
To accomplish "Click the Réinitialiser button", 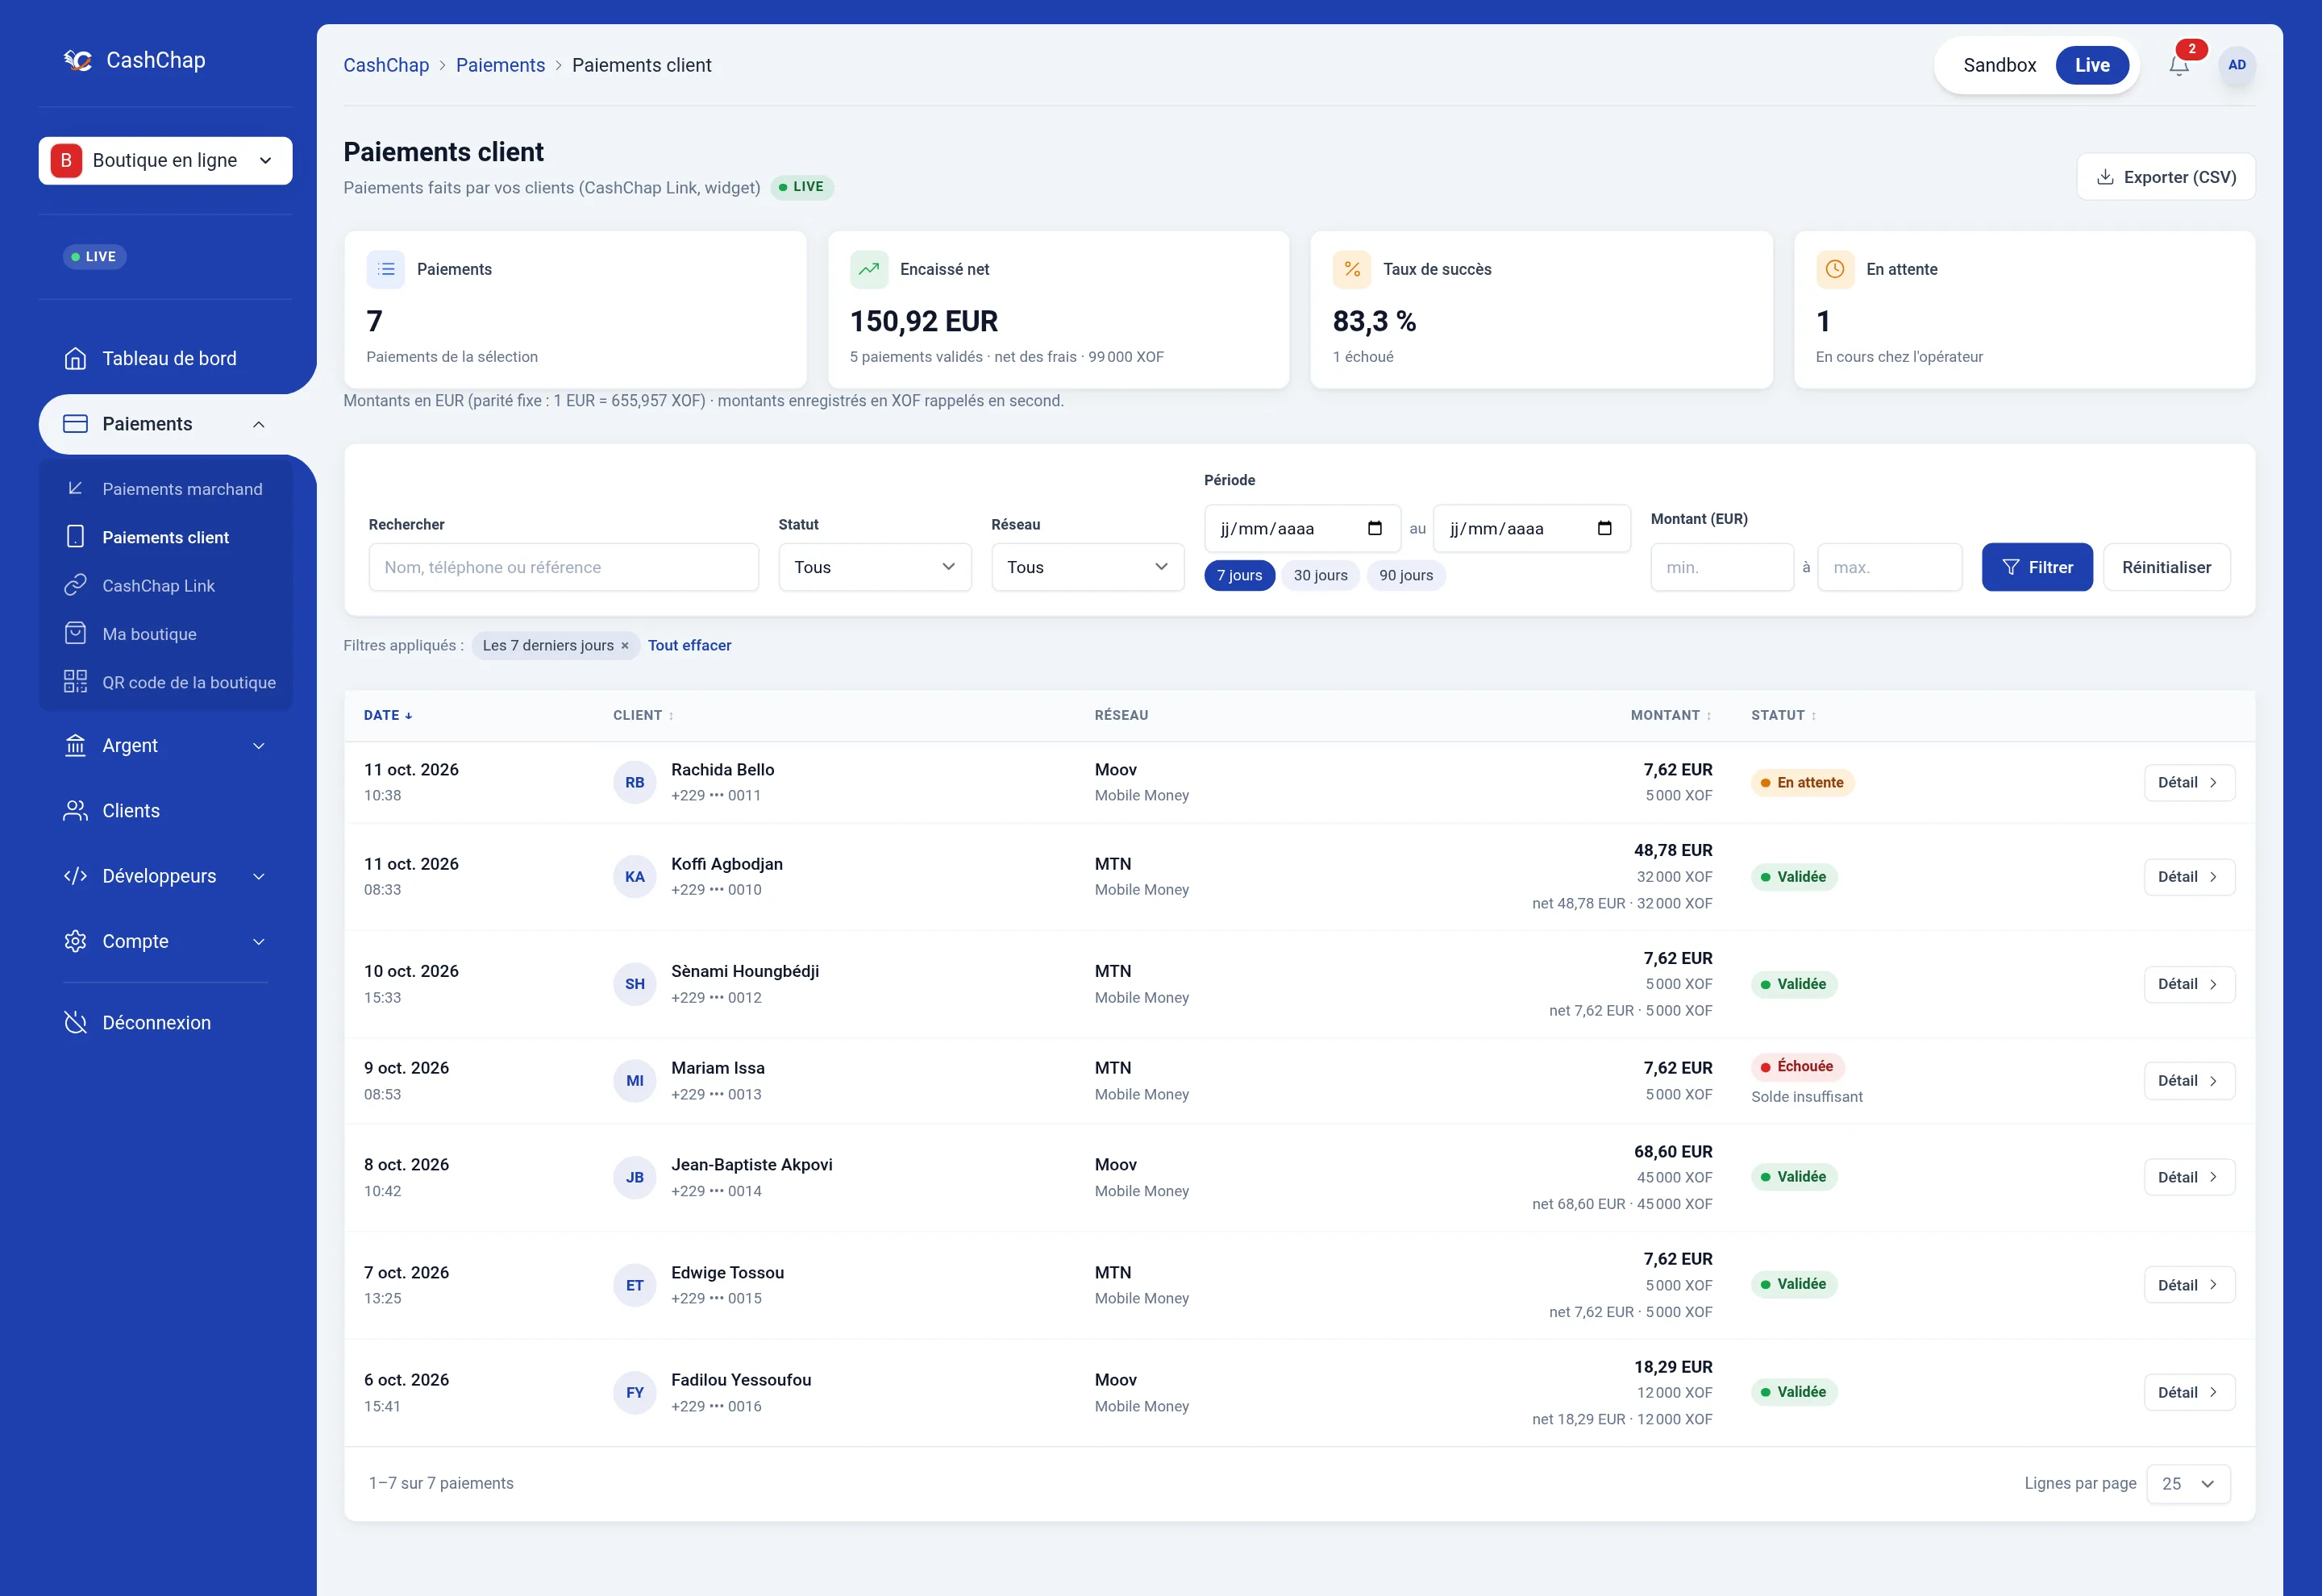I will (2167, 567).
